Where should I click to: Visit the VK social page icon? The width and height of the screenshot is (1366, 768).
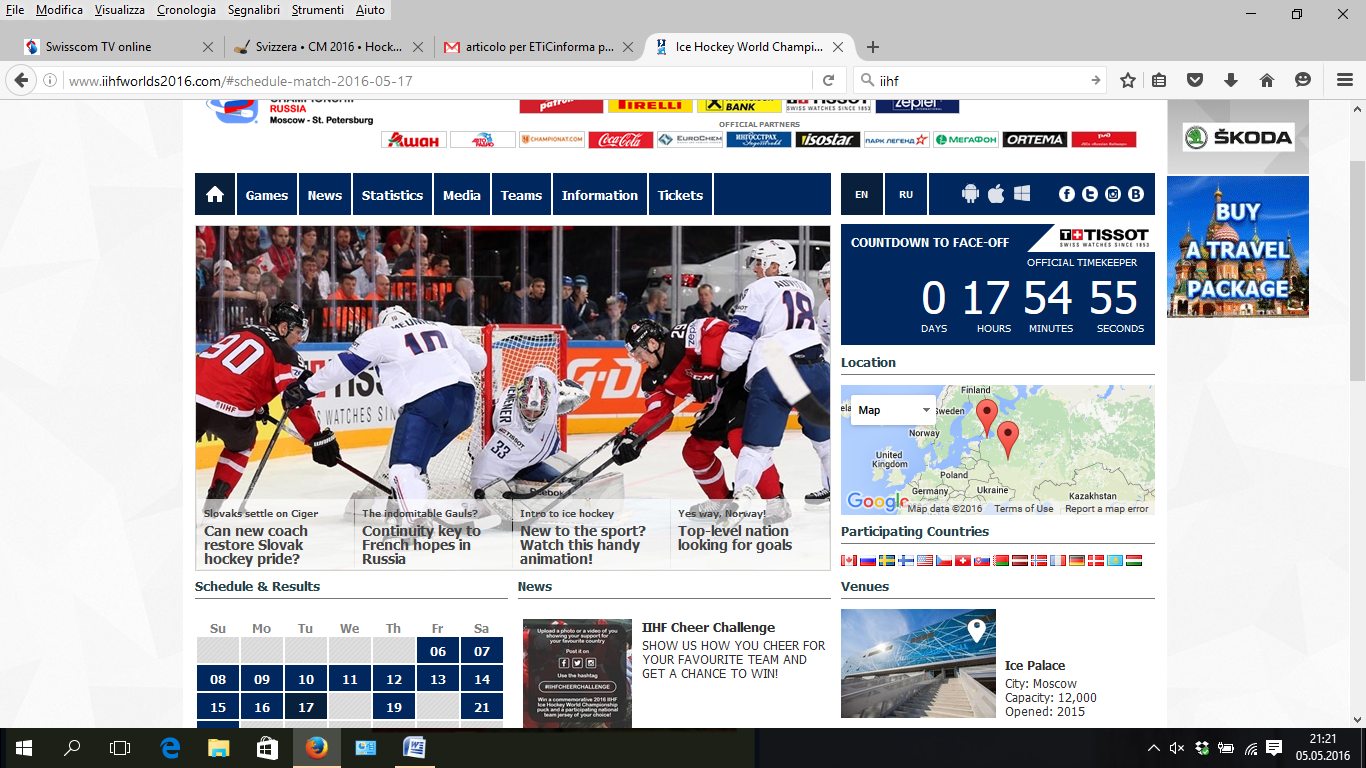click(x=1136, y=195)
